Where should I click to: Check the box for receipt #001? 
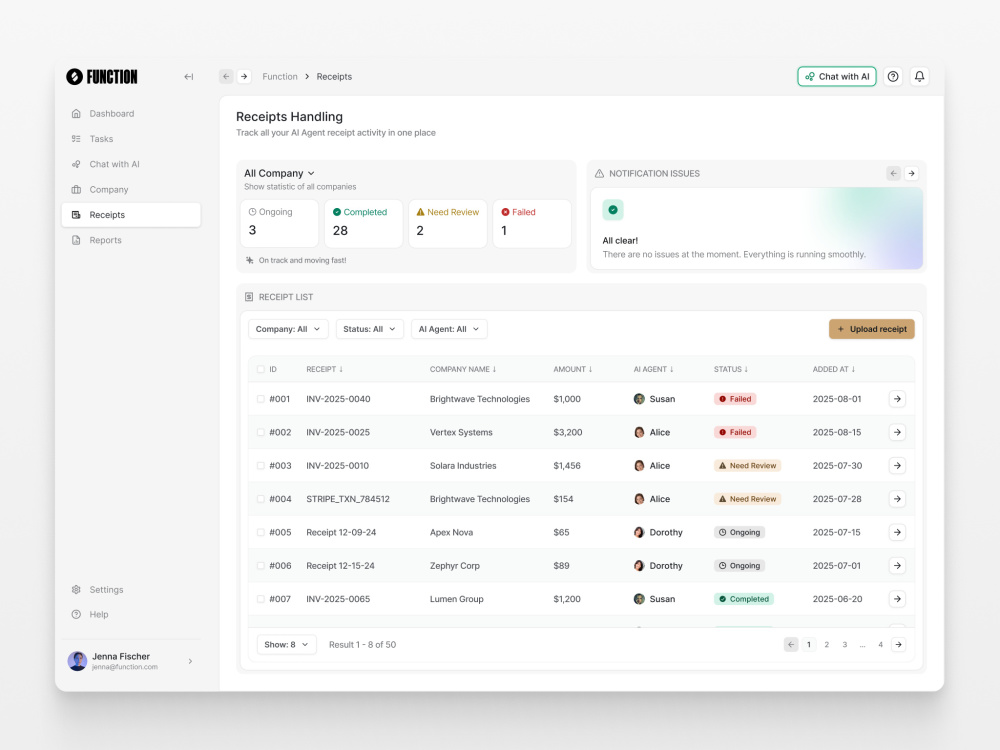260,399
